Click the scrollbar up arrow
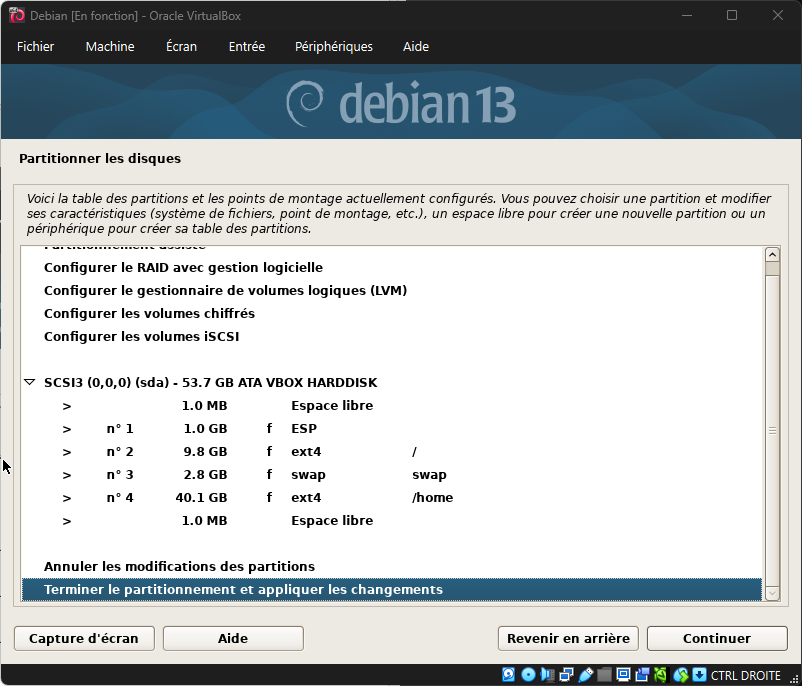The image size is (802, 686). (x=771, y=253)
